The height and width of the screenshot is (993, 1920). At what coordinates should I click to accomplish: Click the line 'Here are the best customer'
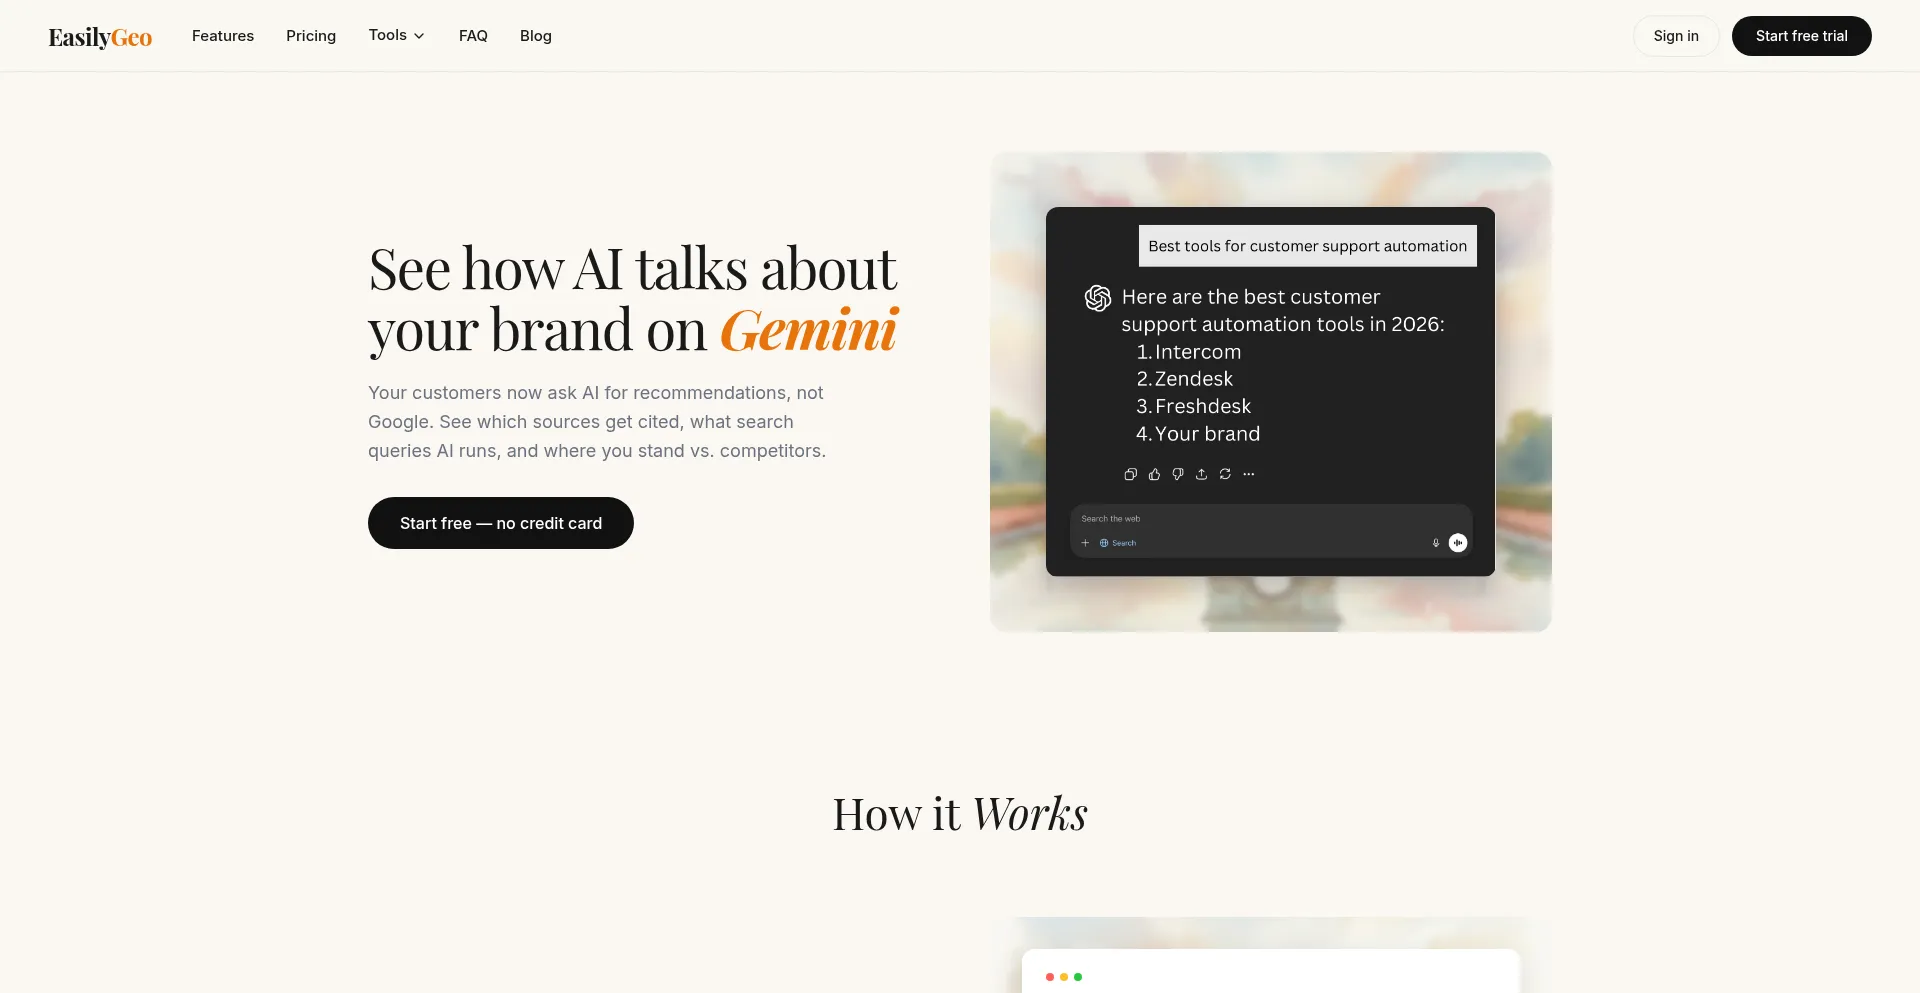pos(1251,297)
